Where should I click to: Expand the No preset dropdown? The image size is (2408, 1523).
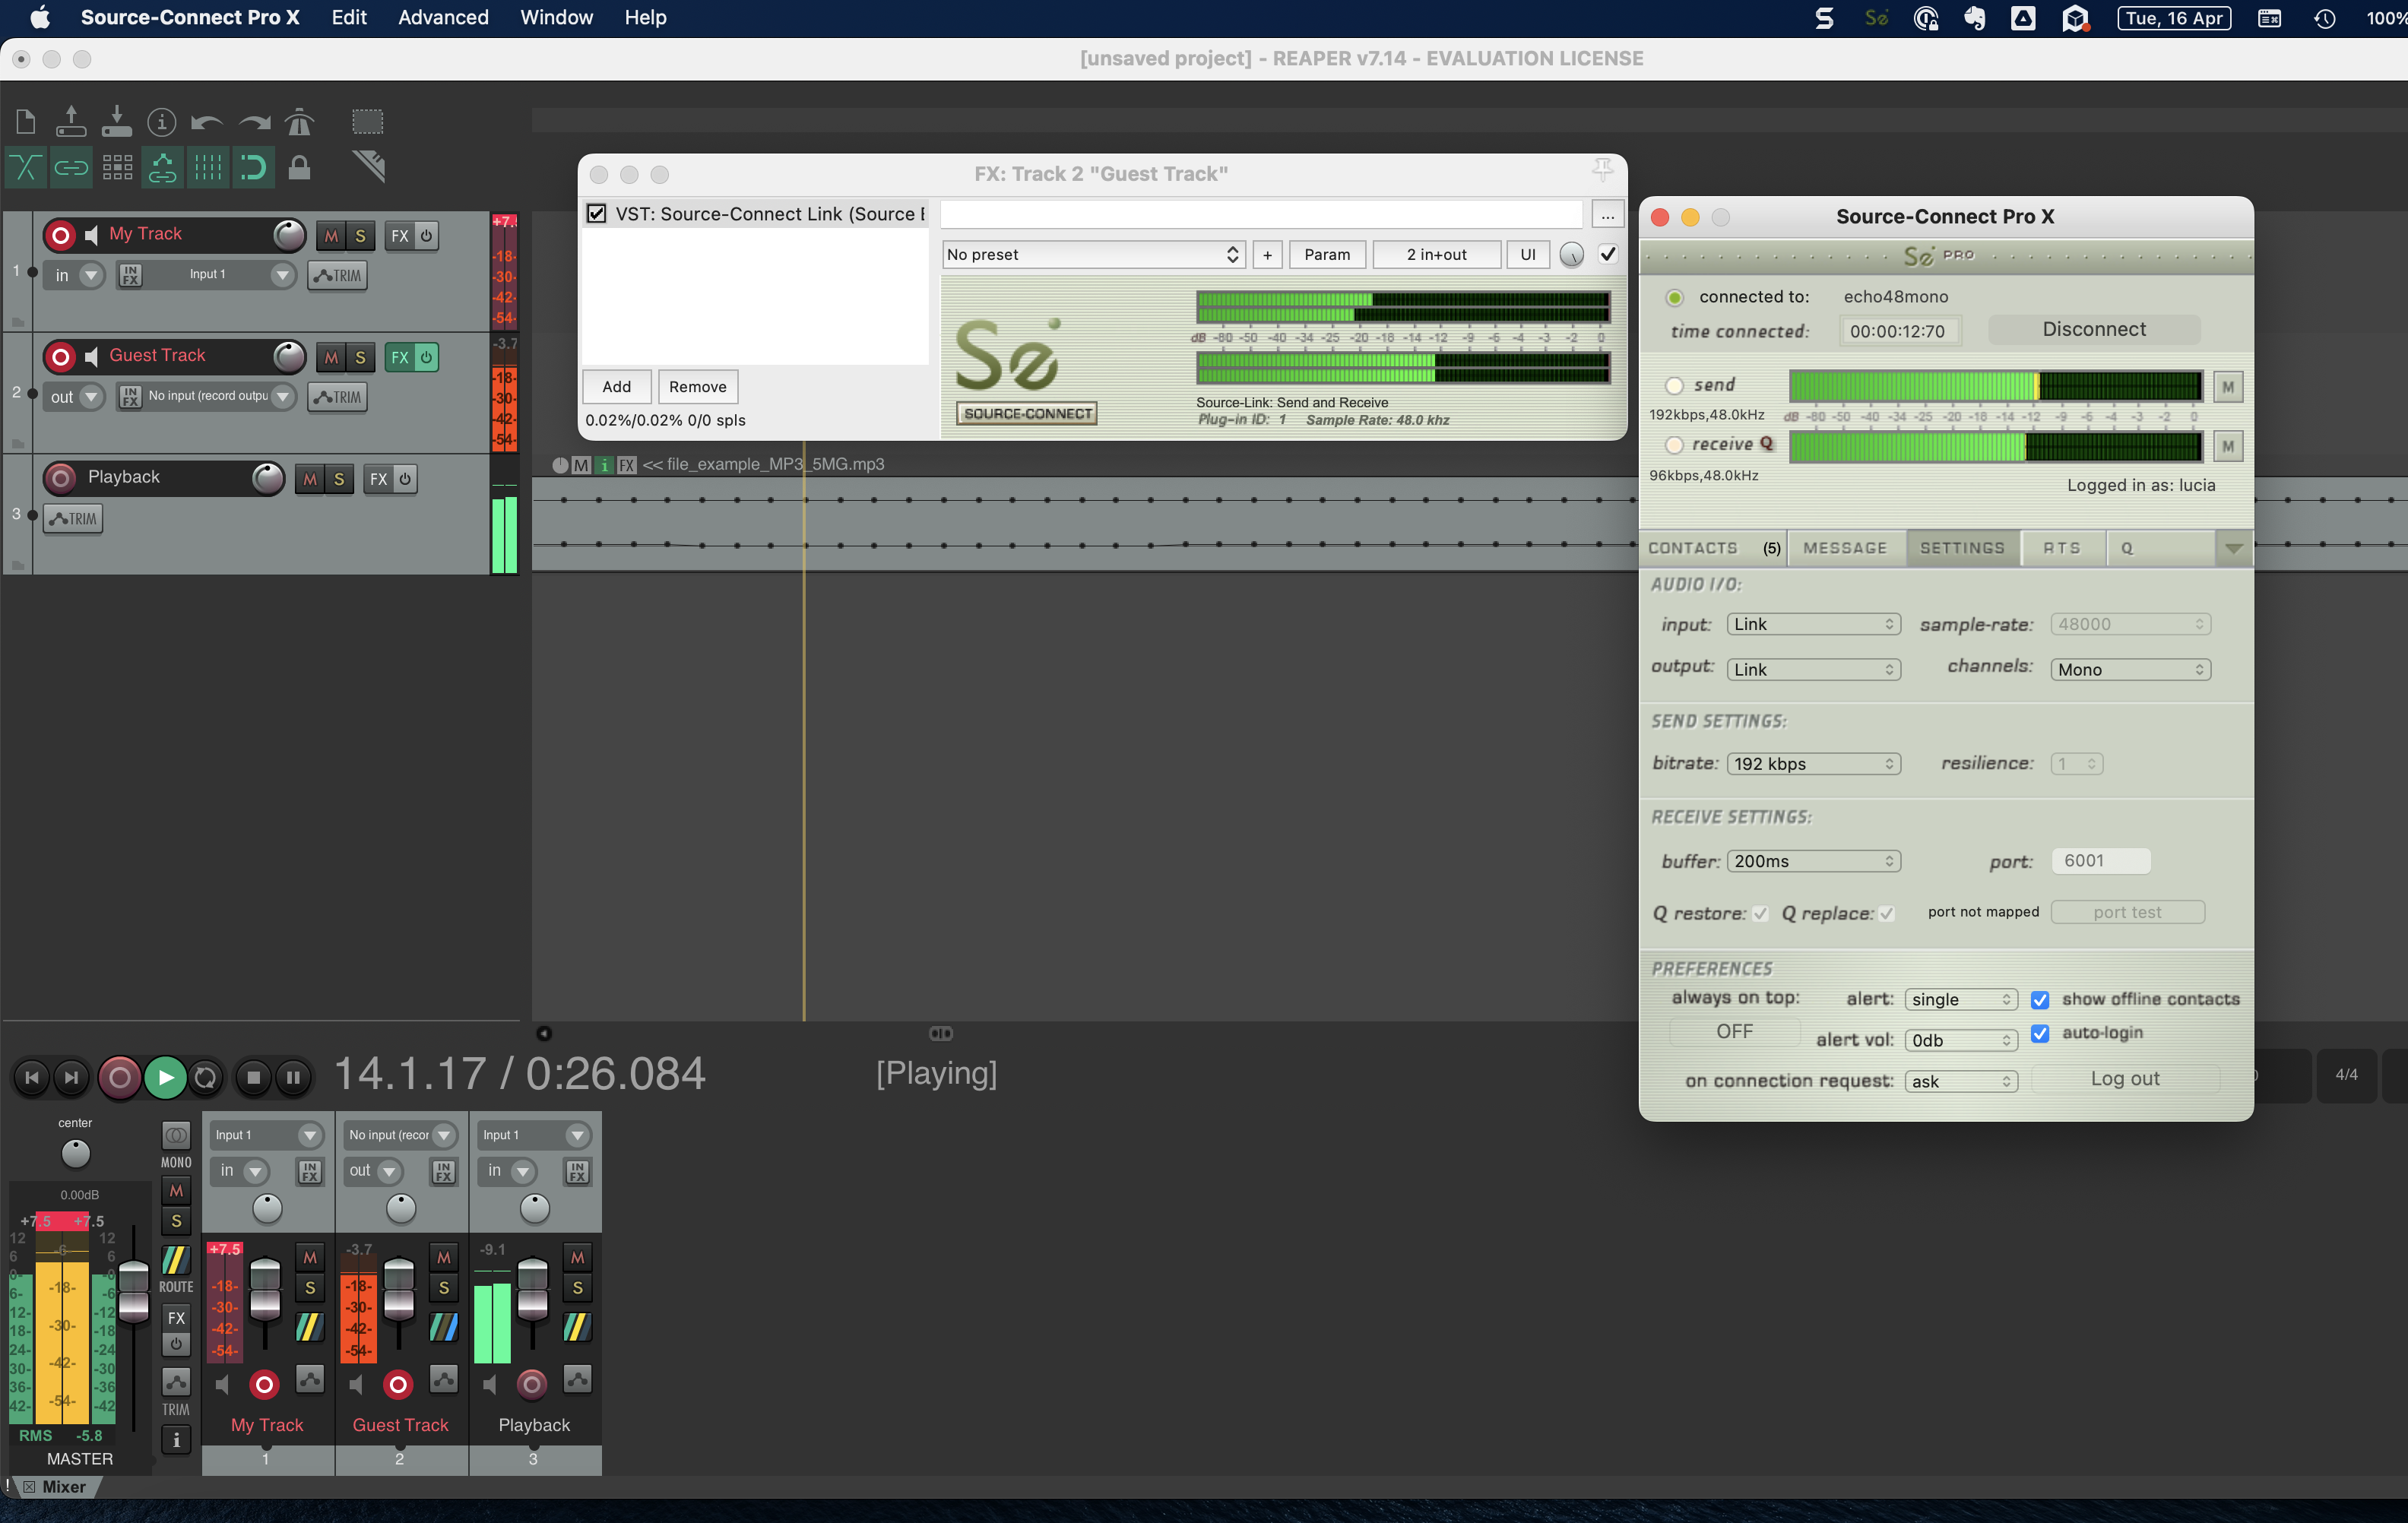pos(1093,255)
